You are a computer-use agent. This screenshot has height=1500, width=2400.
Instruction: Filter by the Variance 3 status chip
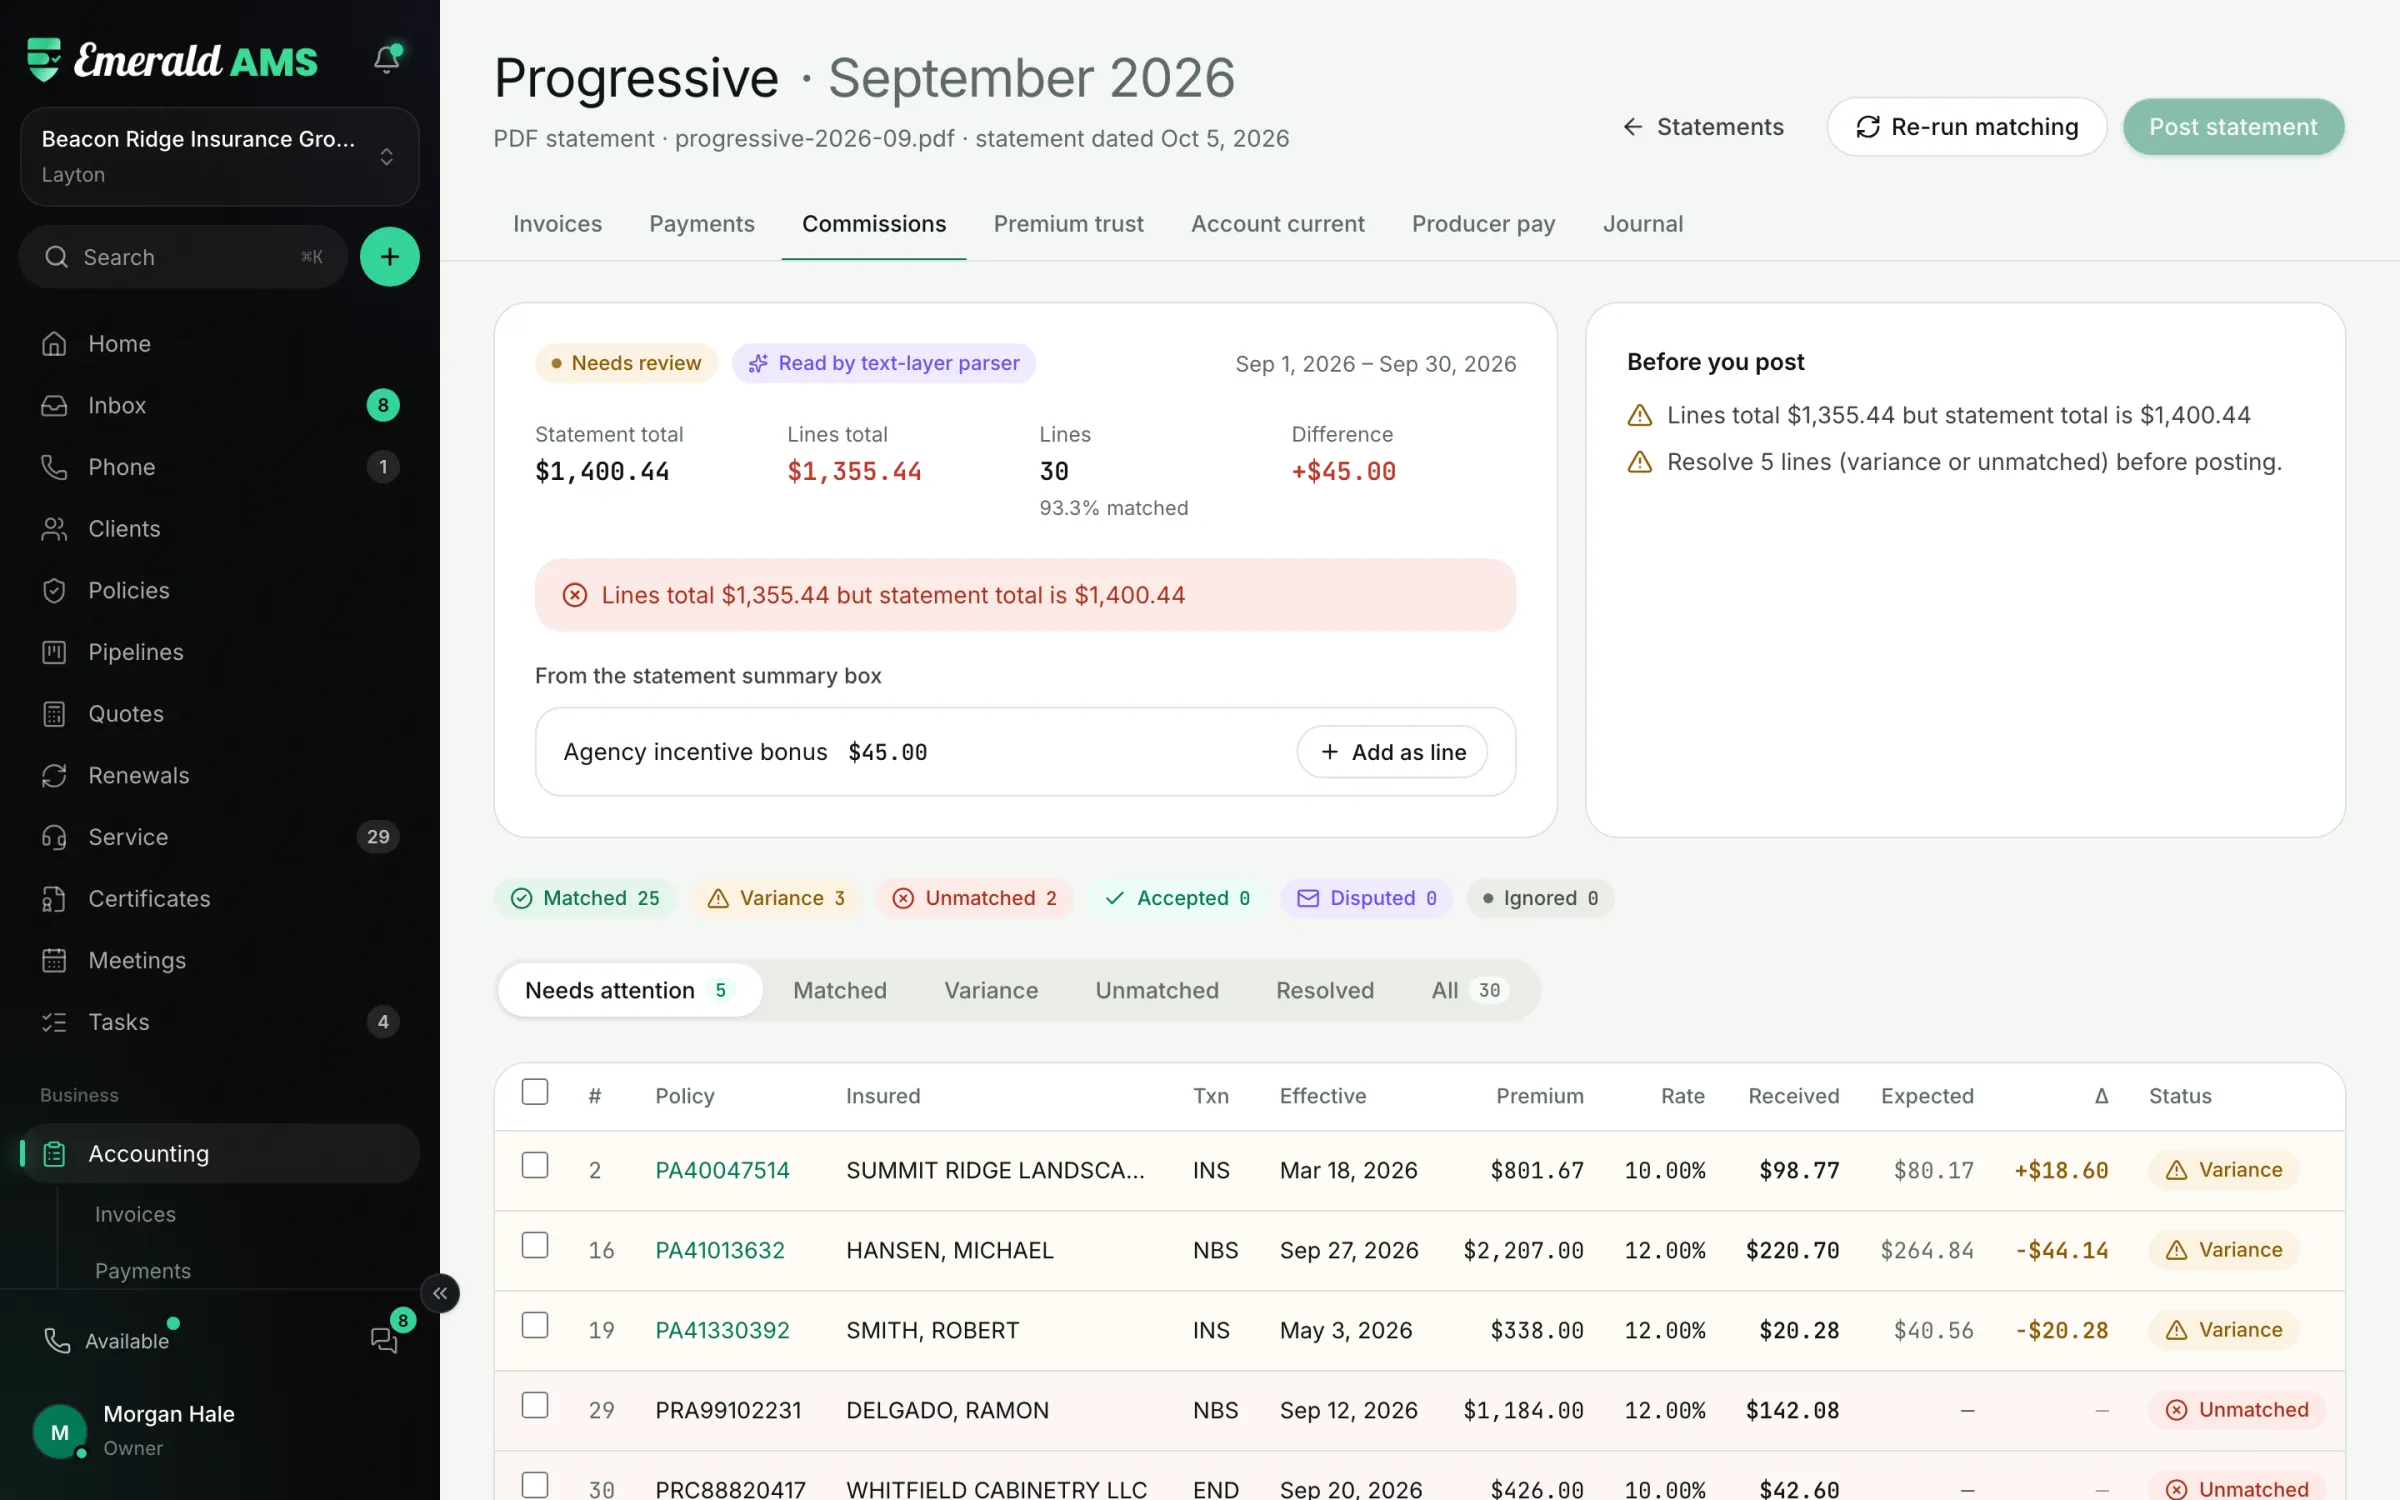(x=777, y=898)
